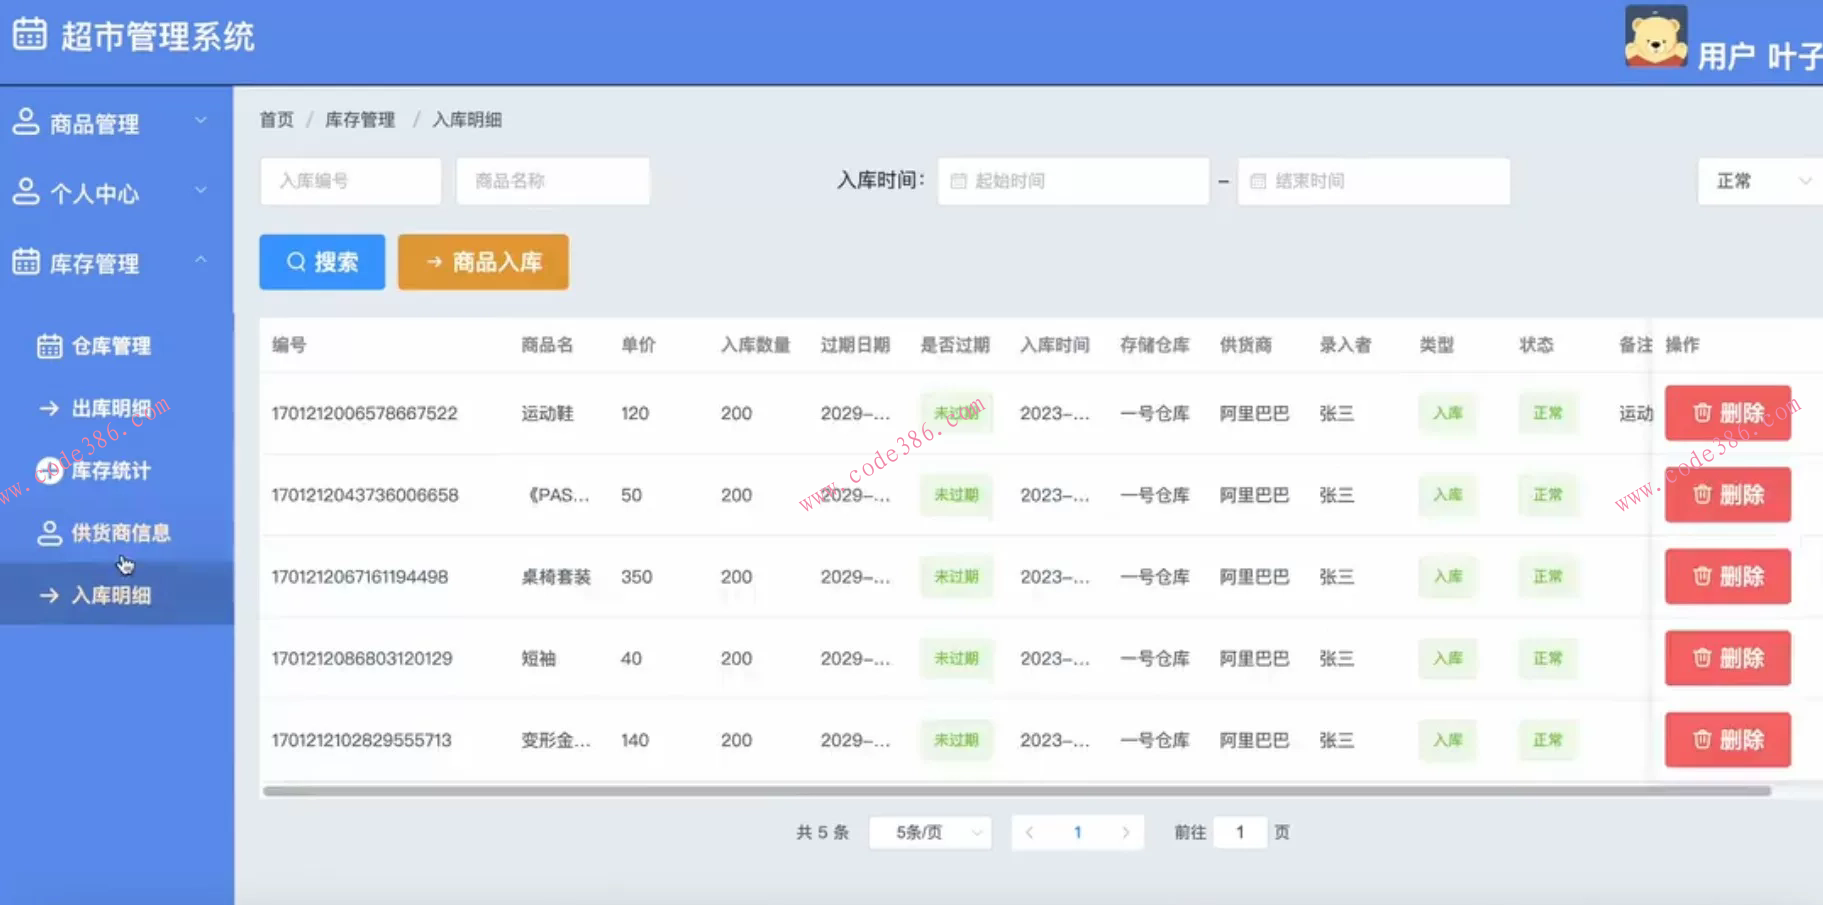Open the 5条/页 page size dropdown
This screenshot has width=1823, height=905.
pyautogui.click(x=929, y=831)
